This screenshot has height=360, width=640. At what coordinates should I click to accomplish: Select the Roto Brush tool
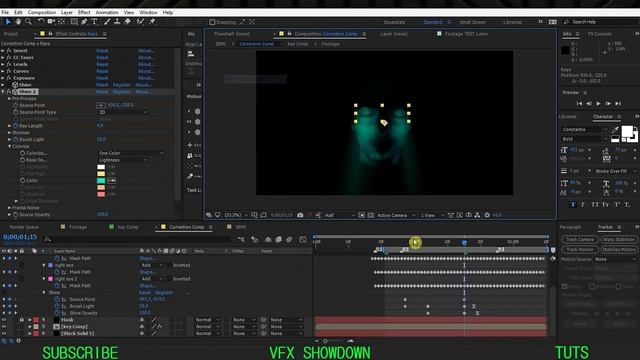pos(140,22)
